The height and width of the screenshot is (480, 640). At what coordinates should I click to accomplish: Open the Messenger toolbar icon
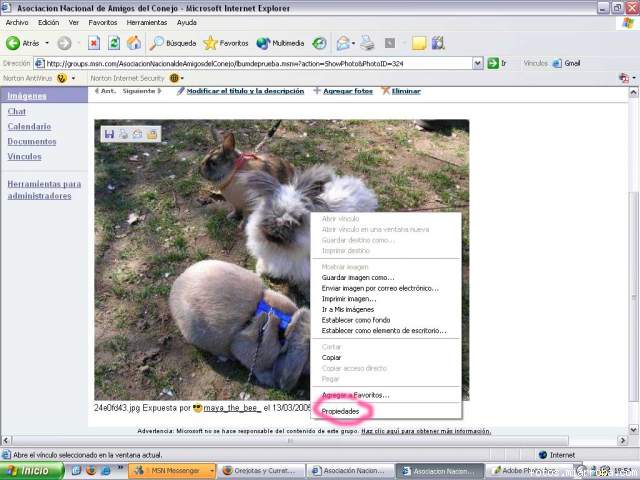438,43
